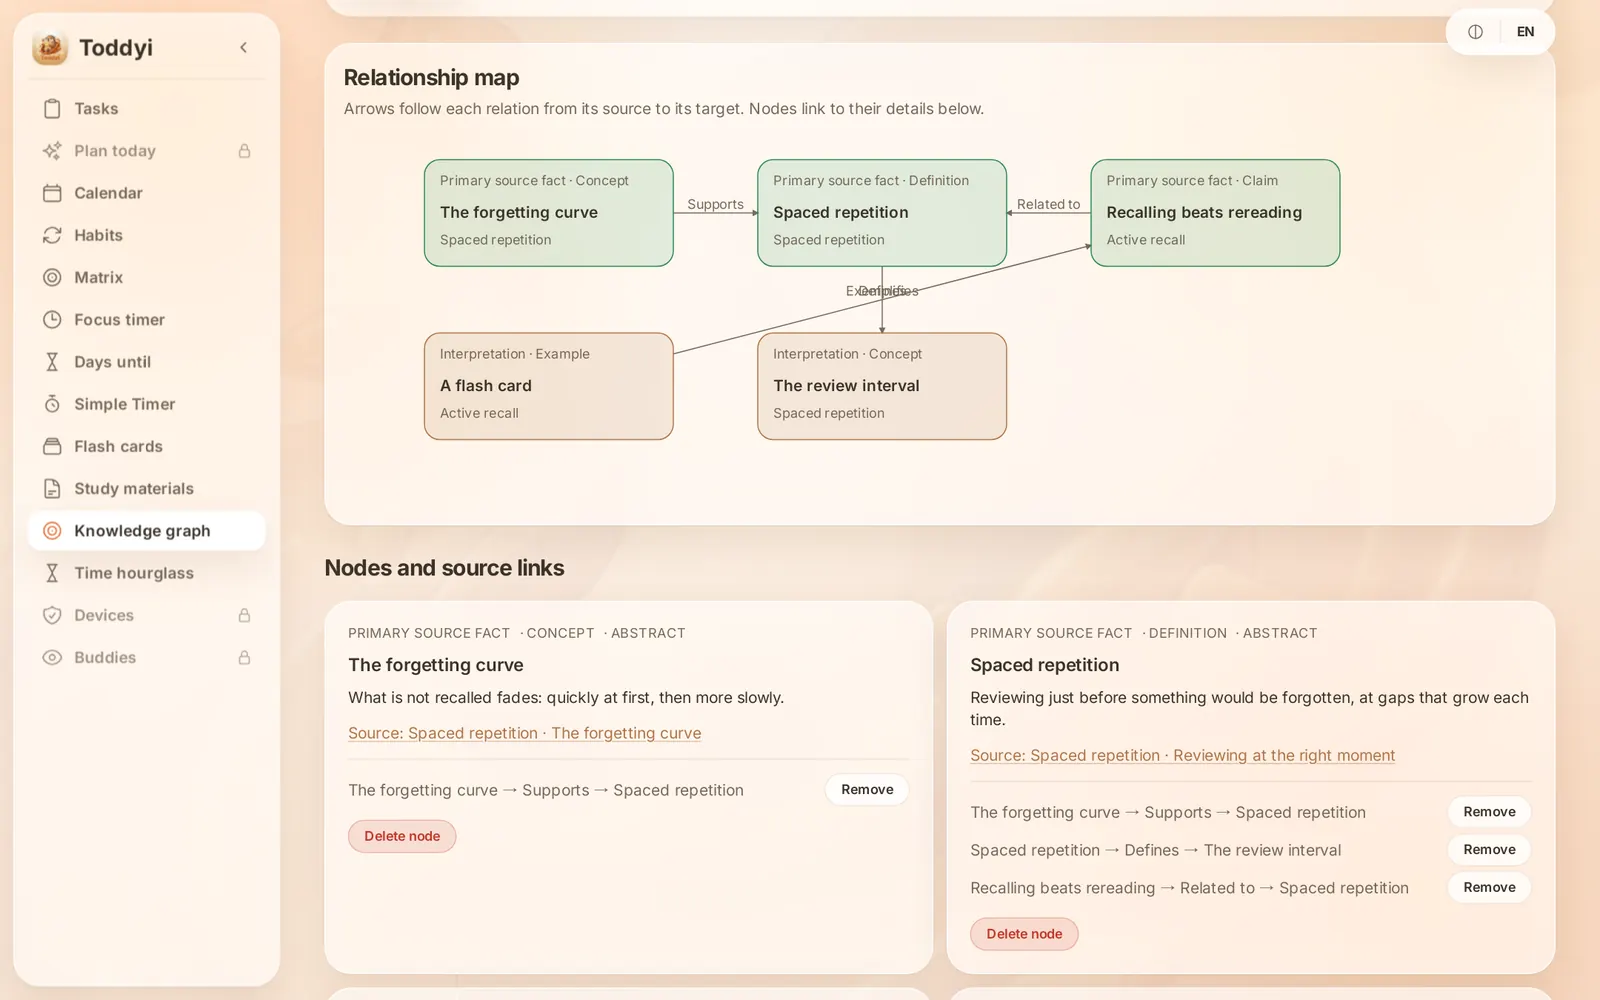Click the Relationship map heading
This screenshot has height=1000, width=1600.
(431, 78)
